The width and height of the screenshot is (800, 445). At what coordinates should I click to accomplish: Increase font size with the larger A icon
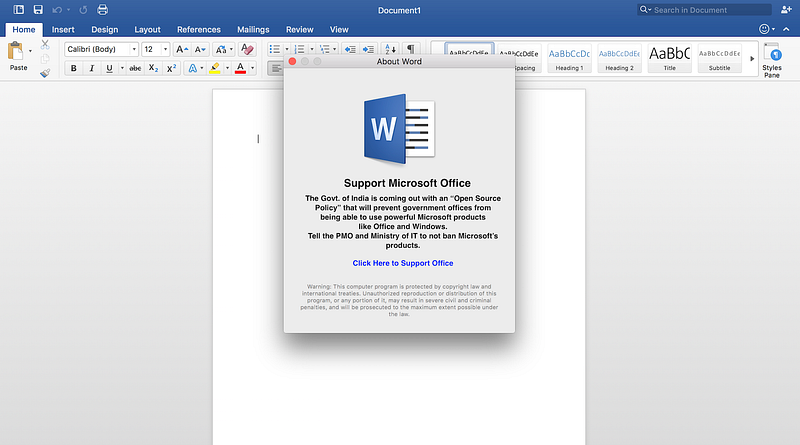coord(182,50)
